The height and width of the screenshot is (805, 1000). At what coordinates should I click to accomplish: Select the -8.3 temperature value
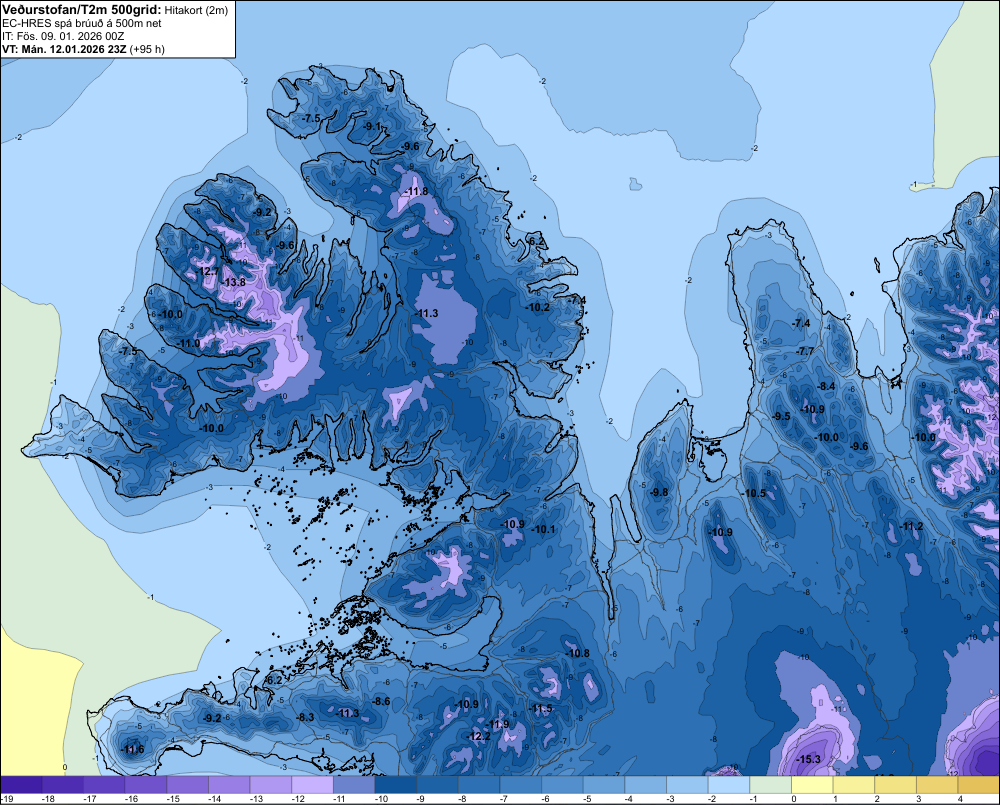(x=305, y=717)
